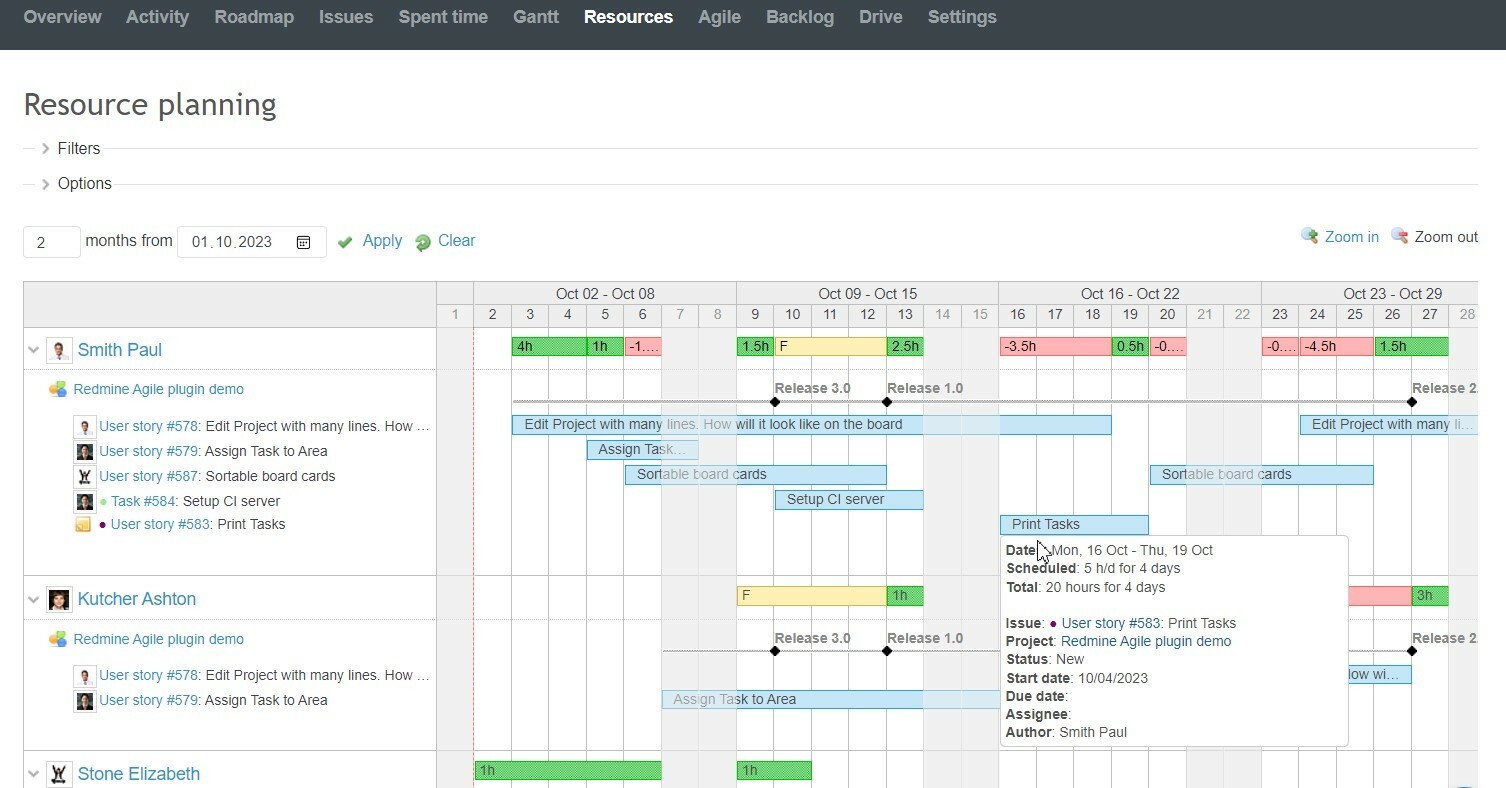Click Smith Paul's avatar icon
Image resolution: width=1506 pixels, height=788 pixels.
[59, 349]
